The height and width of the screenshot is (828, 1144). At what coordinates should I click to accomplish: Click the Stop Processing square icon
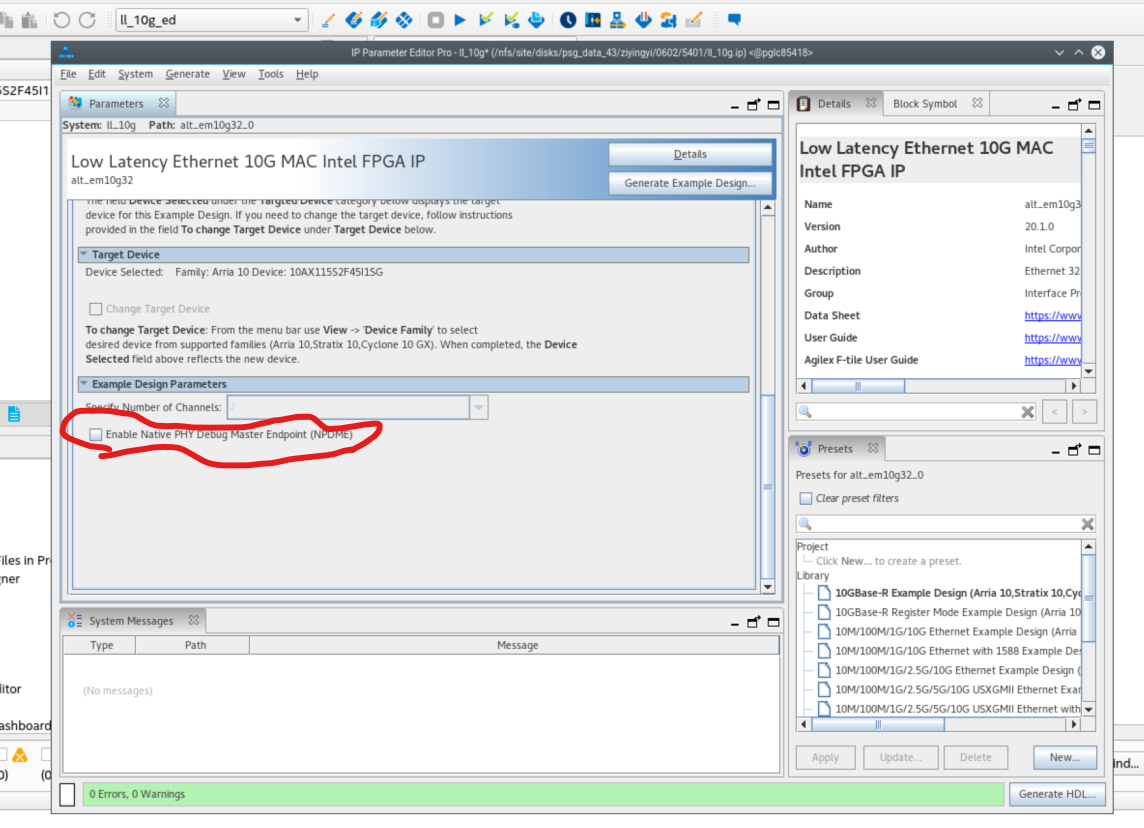(436, 20)
